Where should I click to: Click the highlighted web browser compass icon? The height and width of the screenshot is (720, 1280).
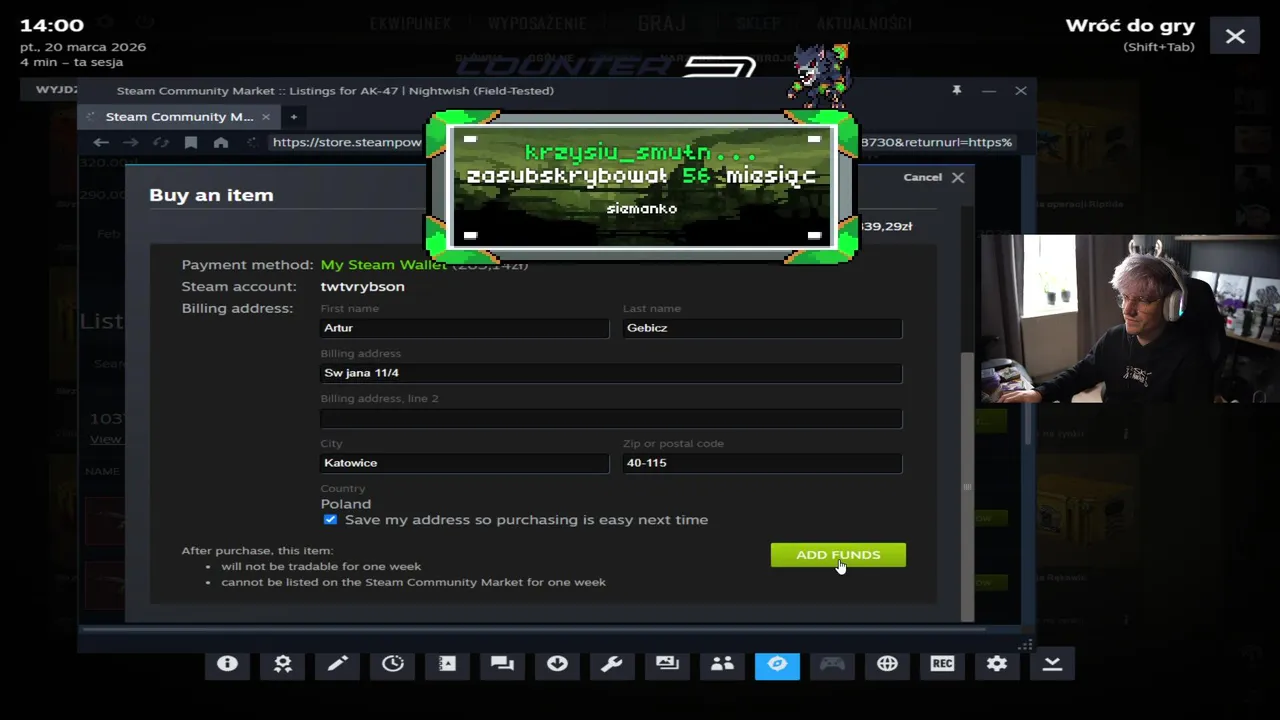pyautogui.click(x=778, y=664)
